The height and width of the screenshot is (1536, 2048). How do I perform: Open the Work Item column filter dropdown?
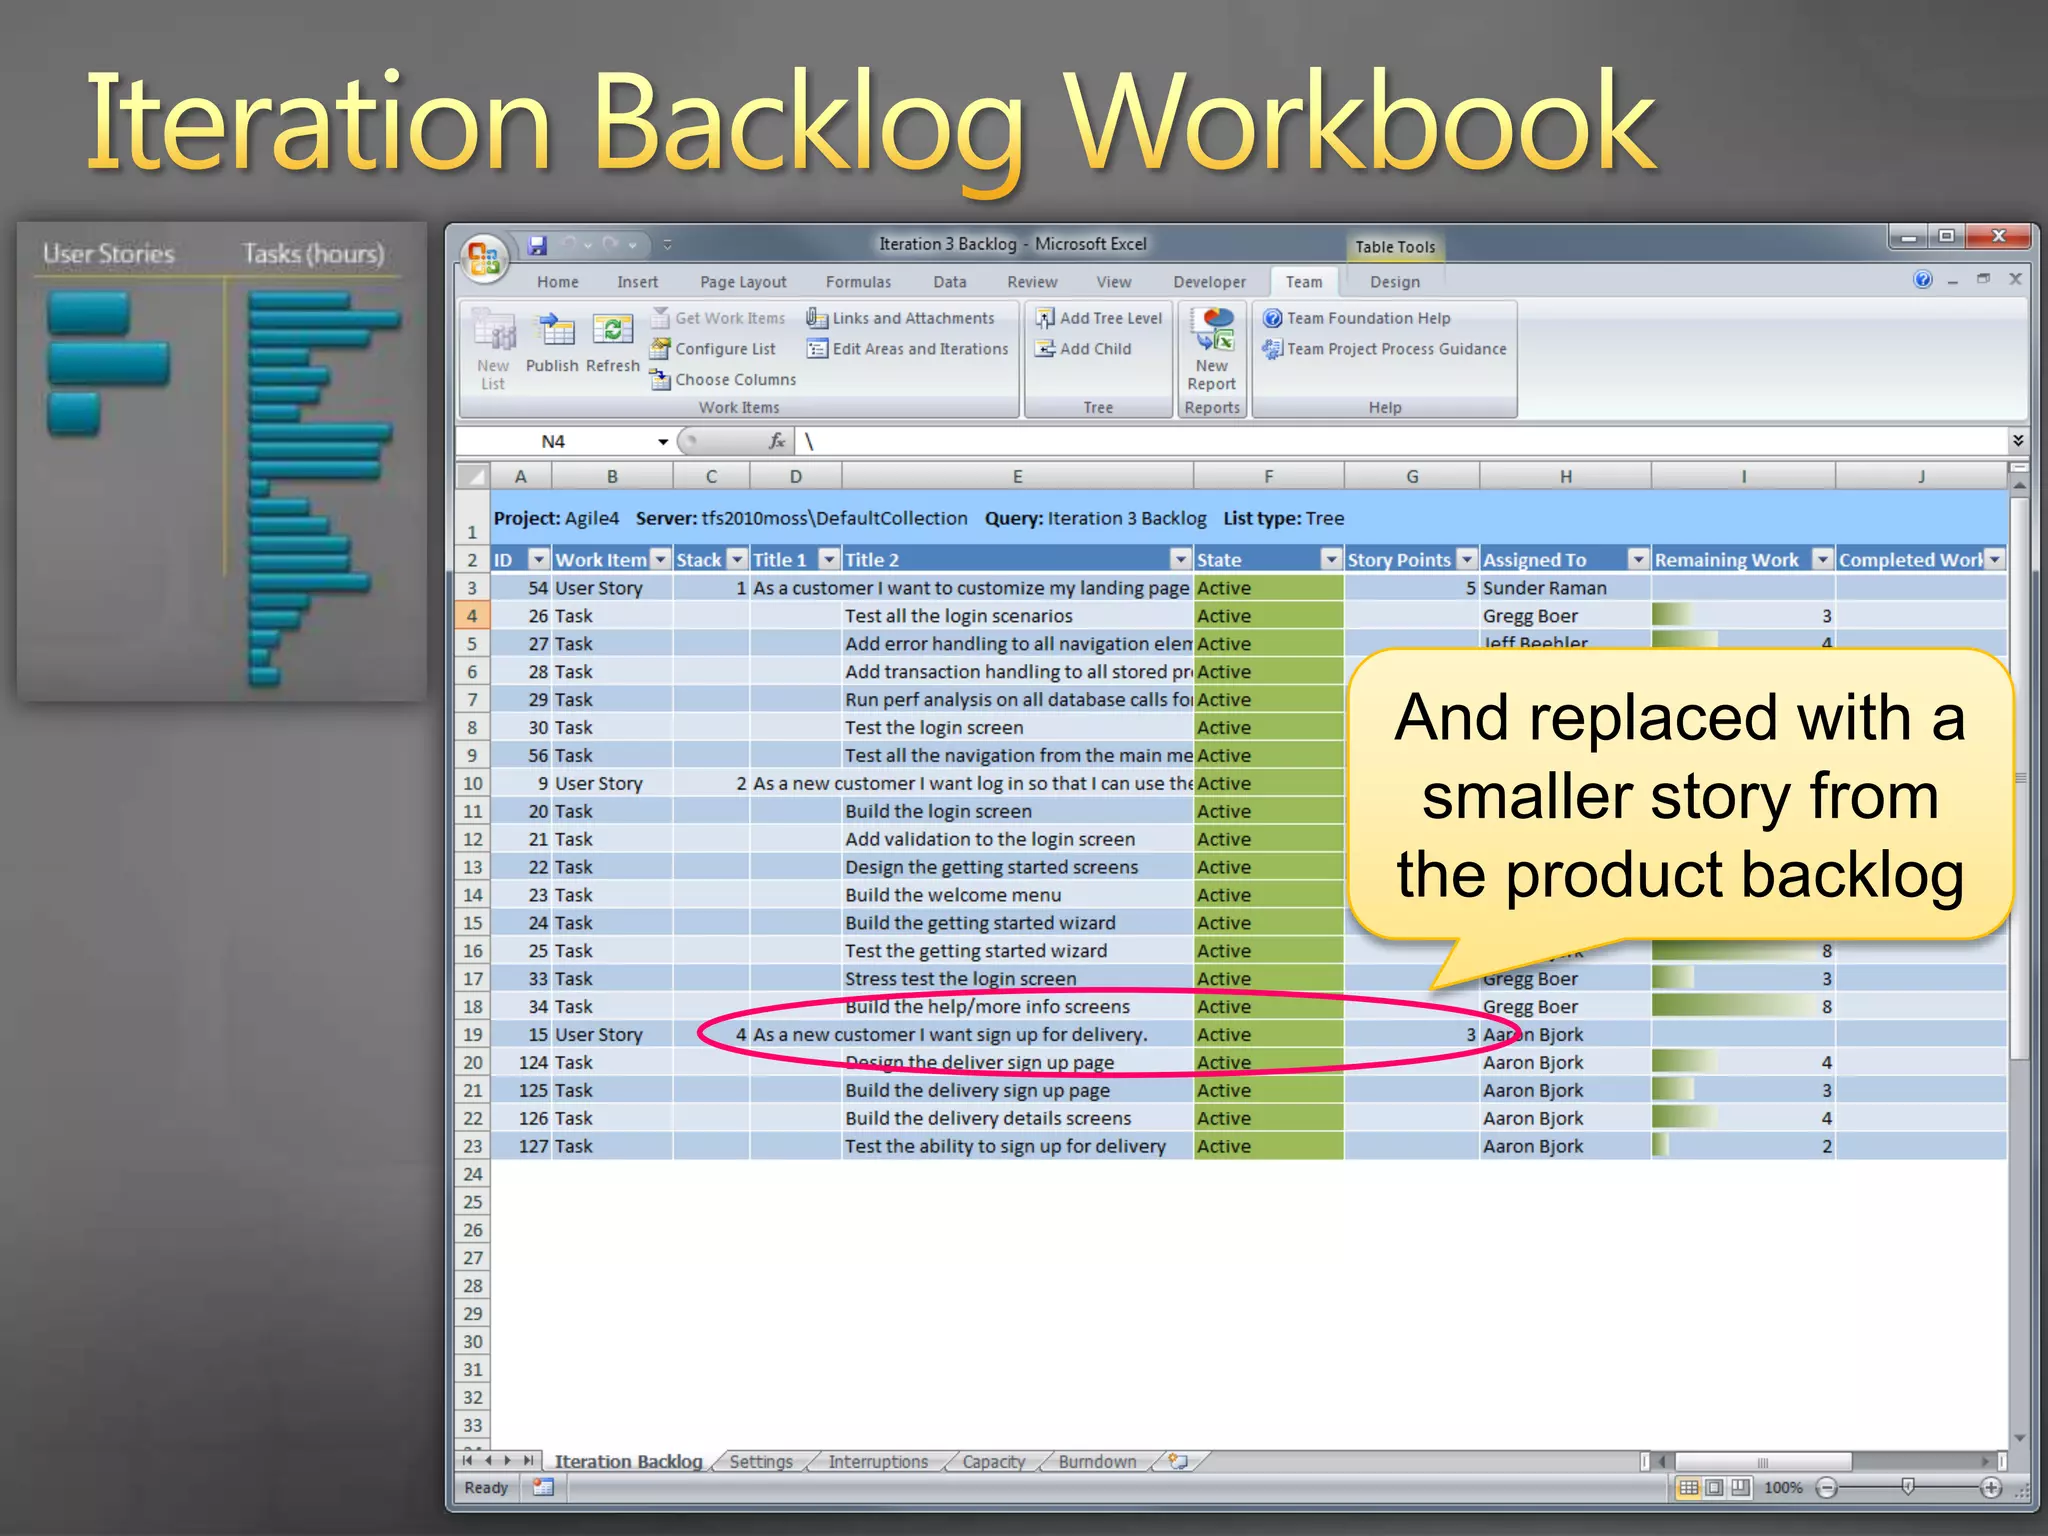click(661, 560)
